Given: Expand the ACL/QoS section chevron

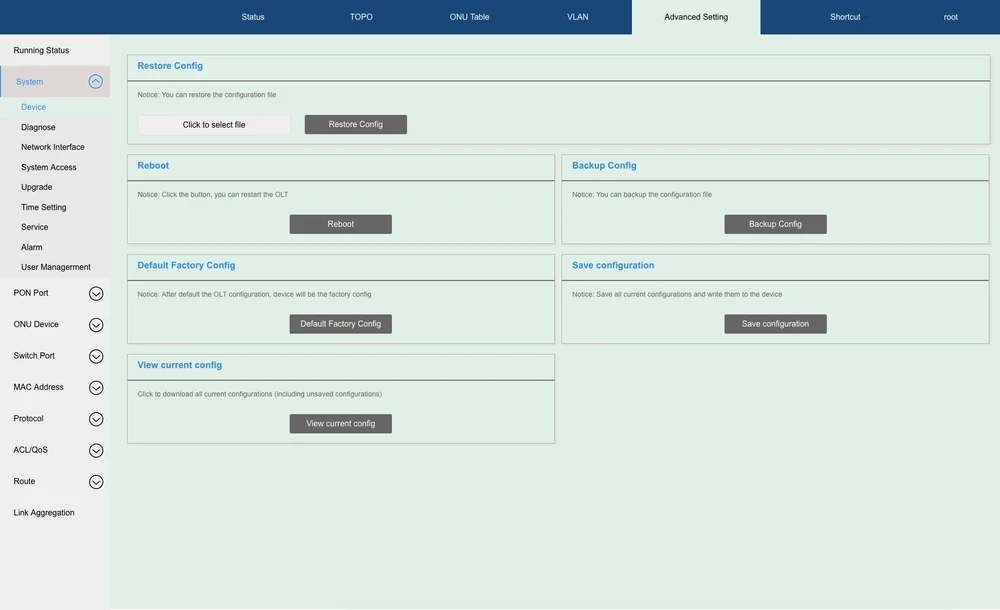Looking at the screenshot, I should pyautogui.click(x=96, y=451).
